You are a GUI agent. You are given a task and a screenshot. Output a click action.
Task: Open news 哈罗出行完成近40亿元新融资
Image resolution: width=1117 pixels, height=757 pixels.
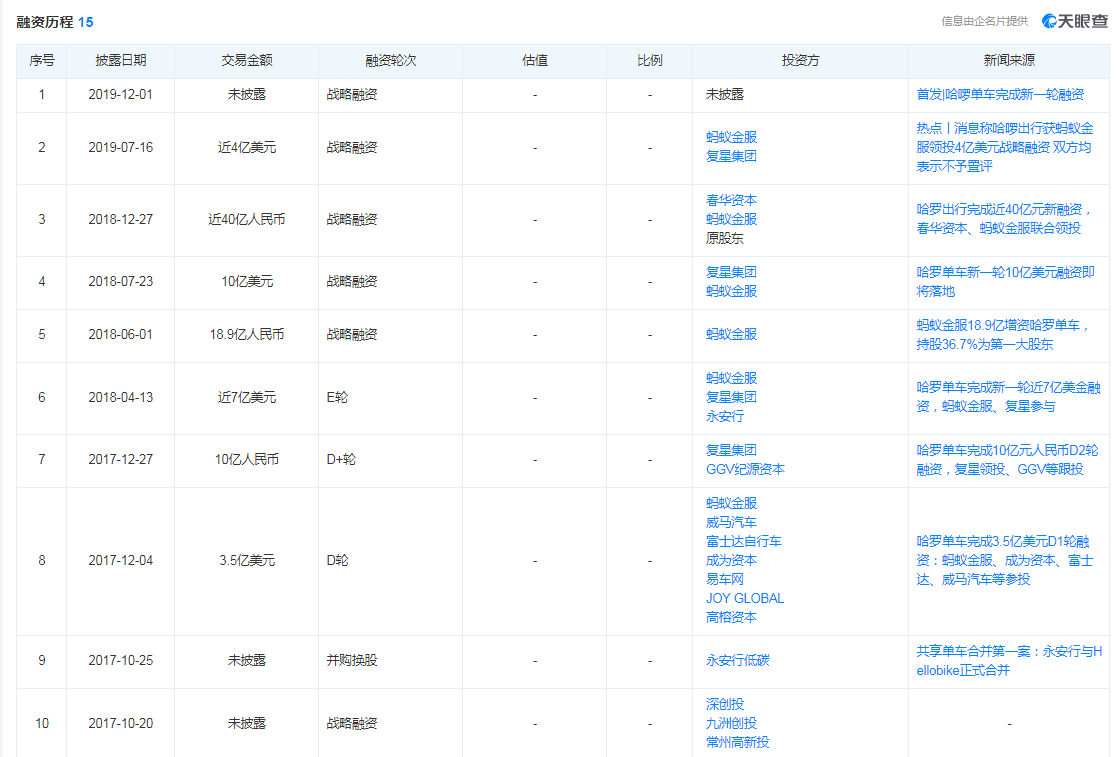(x=1003, y=219)
